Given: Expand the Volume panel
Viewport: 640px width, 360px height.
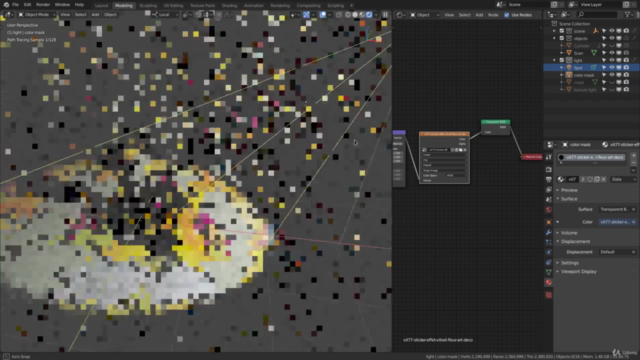Looking at the screenshot, I should tap(569, 233).
